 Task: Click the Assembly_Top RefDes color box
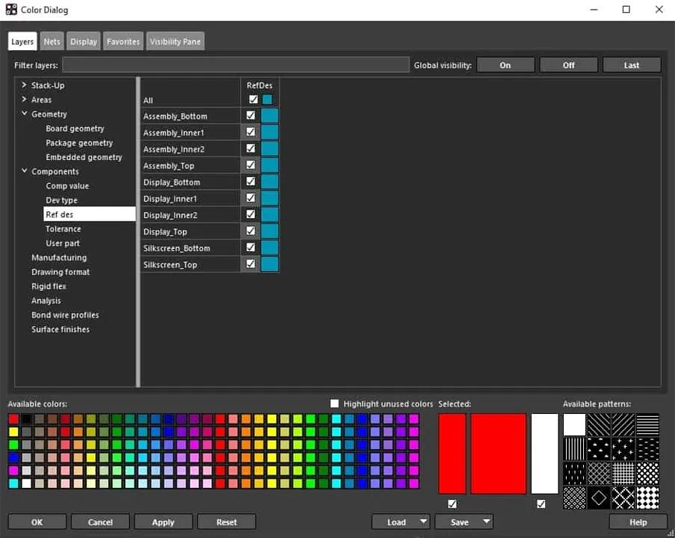coord(269,165)
